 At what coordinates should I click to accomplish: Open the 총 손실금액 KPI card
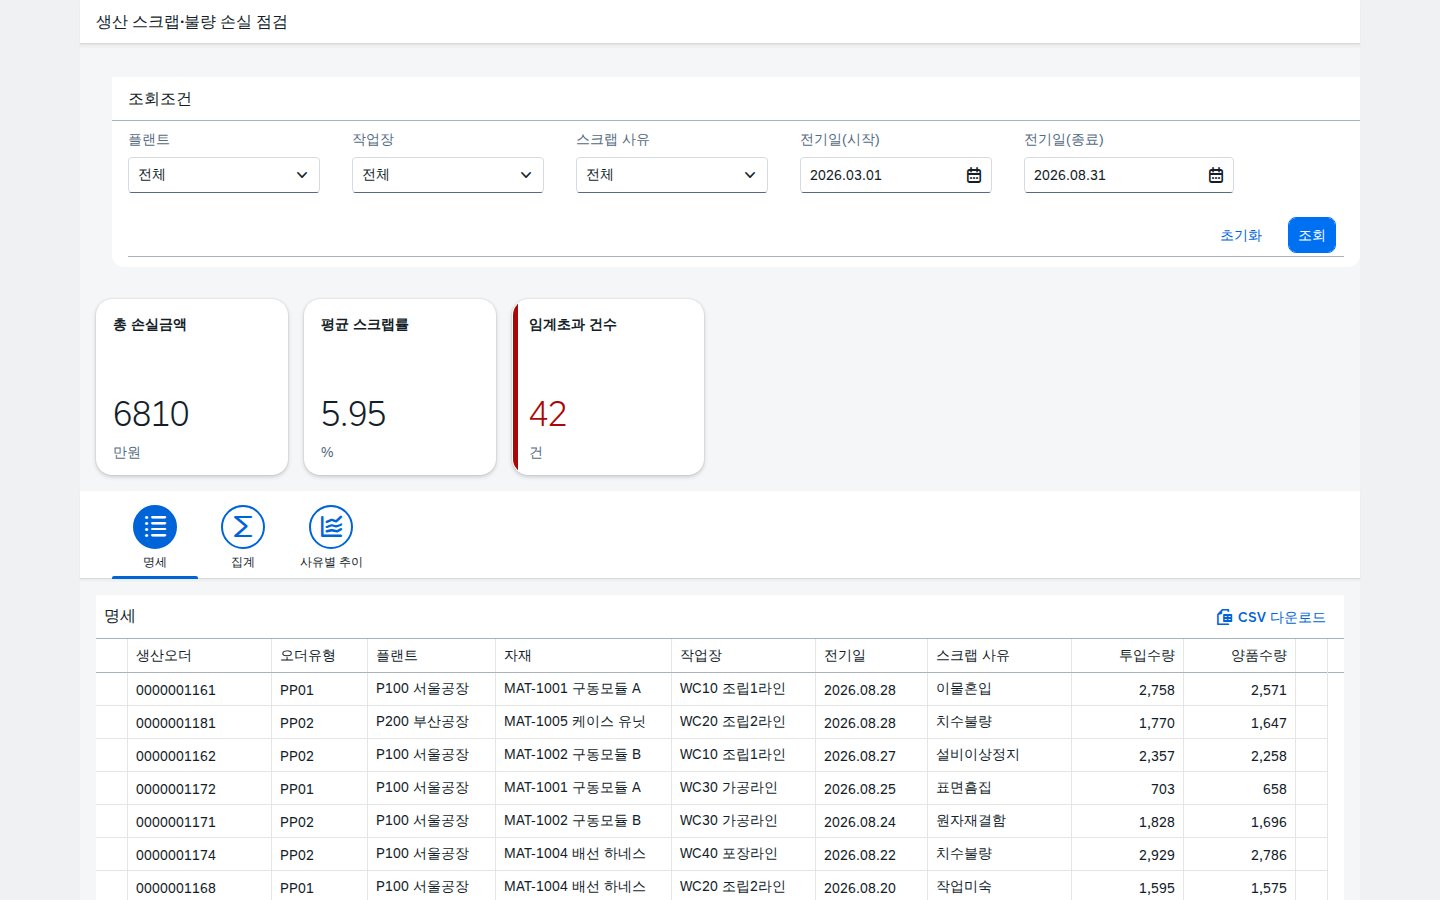[x=192, y=387]
